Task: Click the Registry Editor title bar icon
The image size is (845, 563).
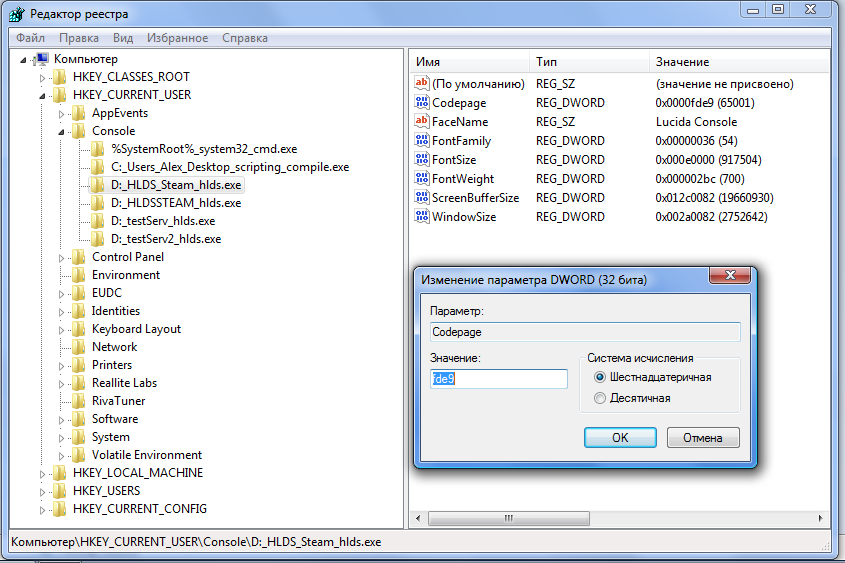Action: (x=16, y=13)
